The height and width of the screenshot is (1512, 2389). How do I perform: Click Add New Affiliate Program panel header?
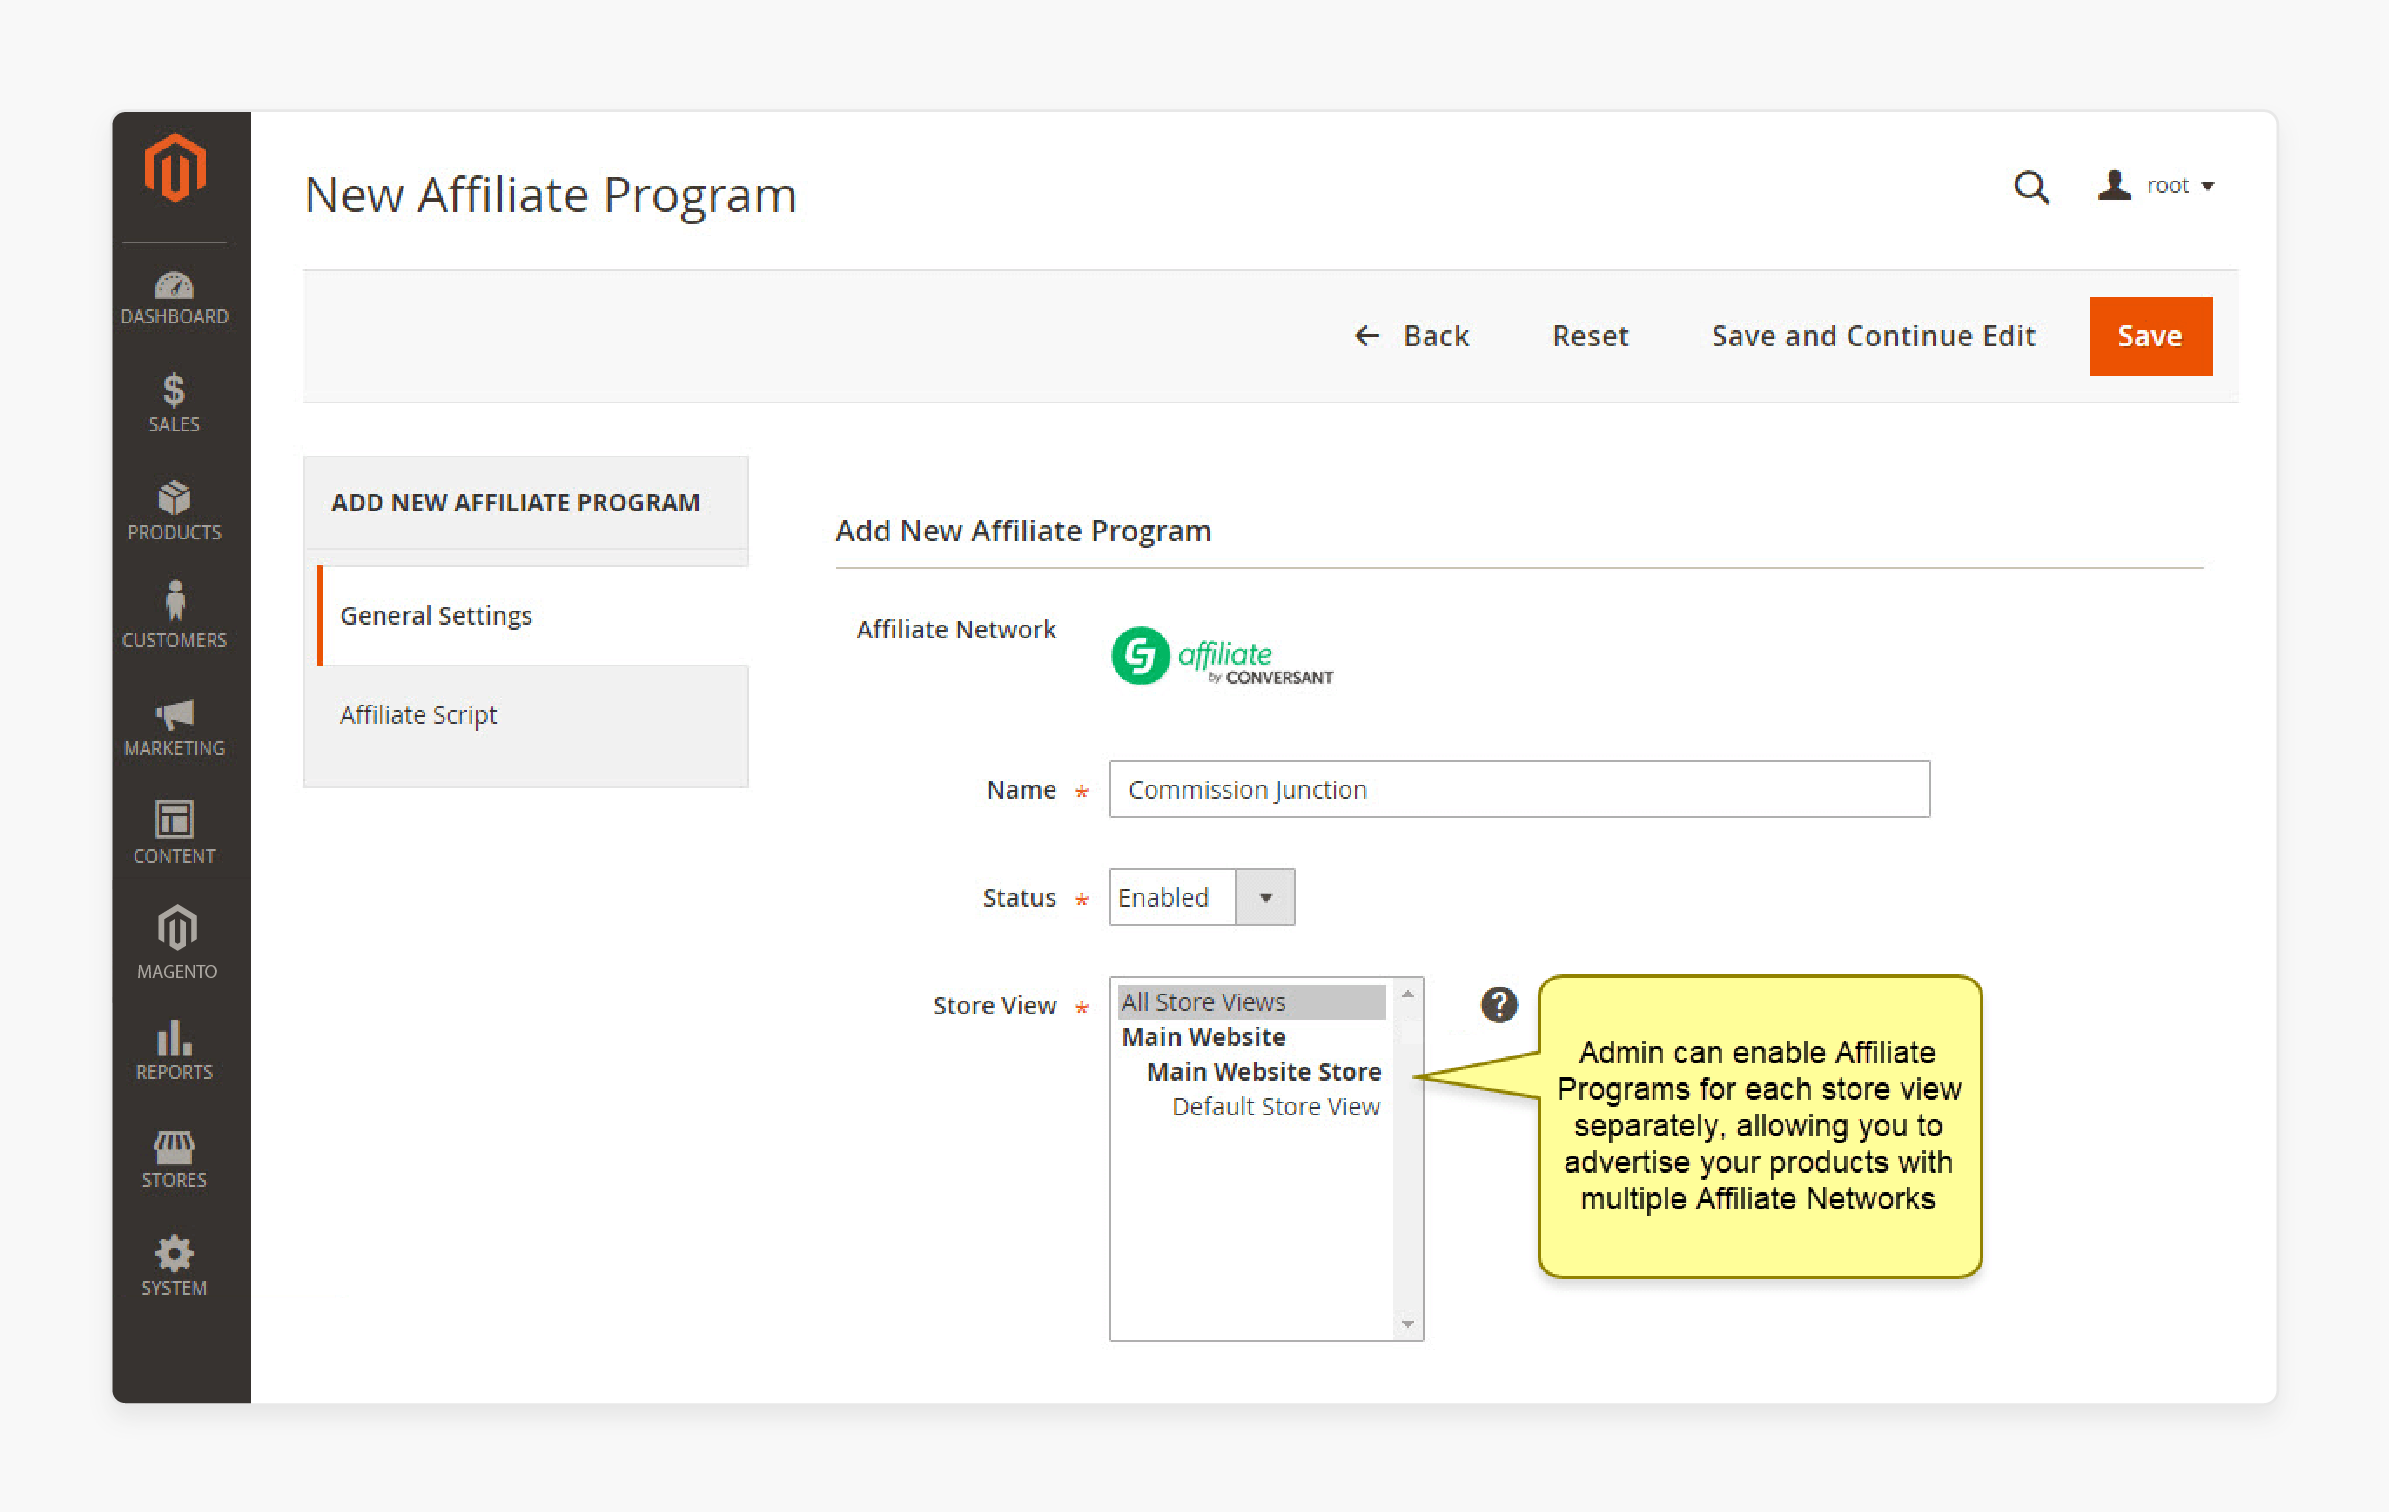click(526, 502)
